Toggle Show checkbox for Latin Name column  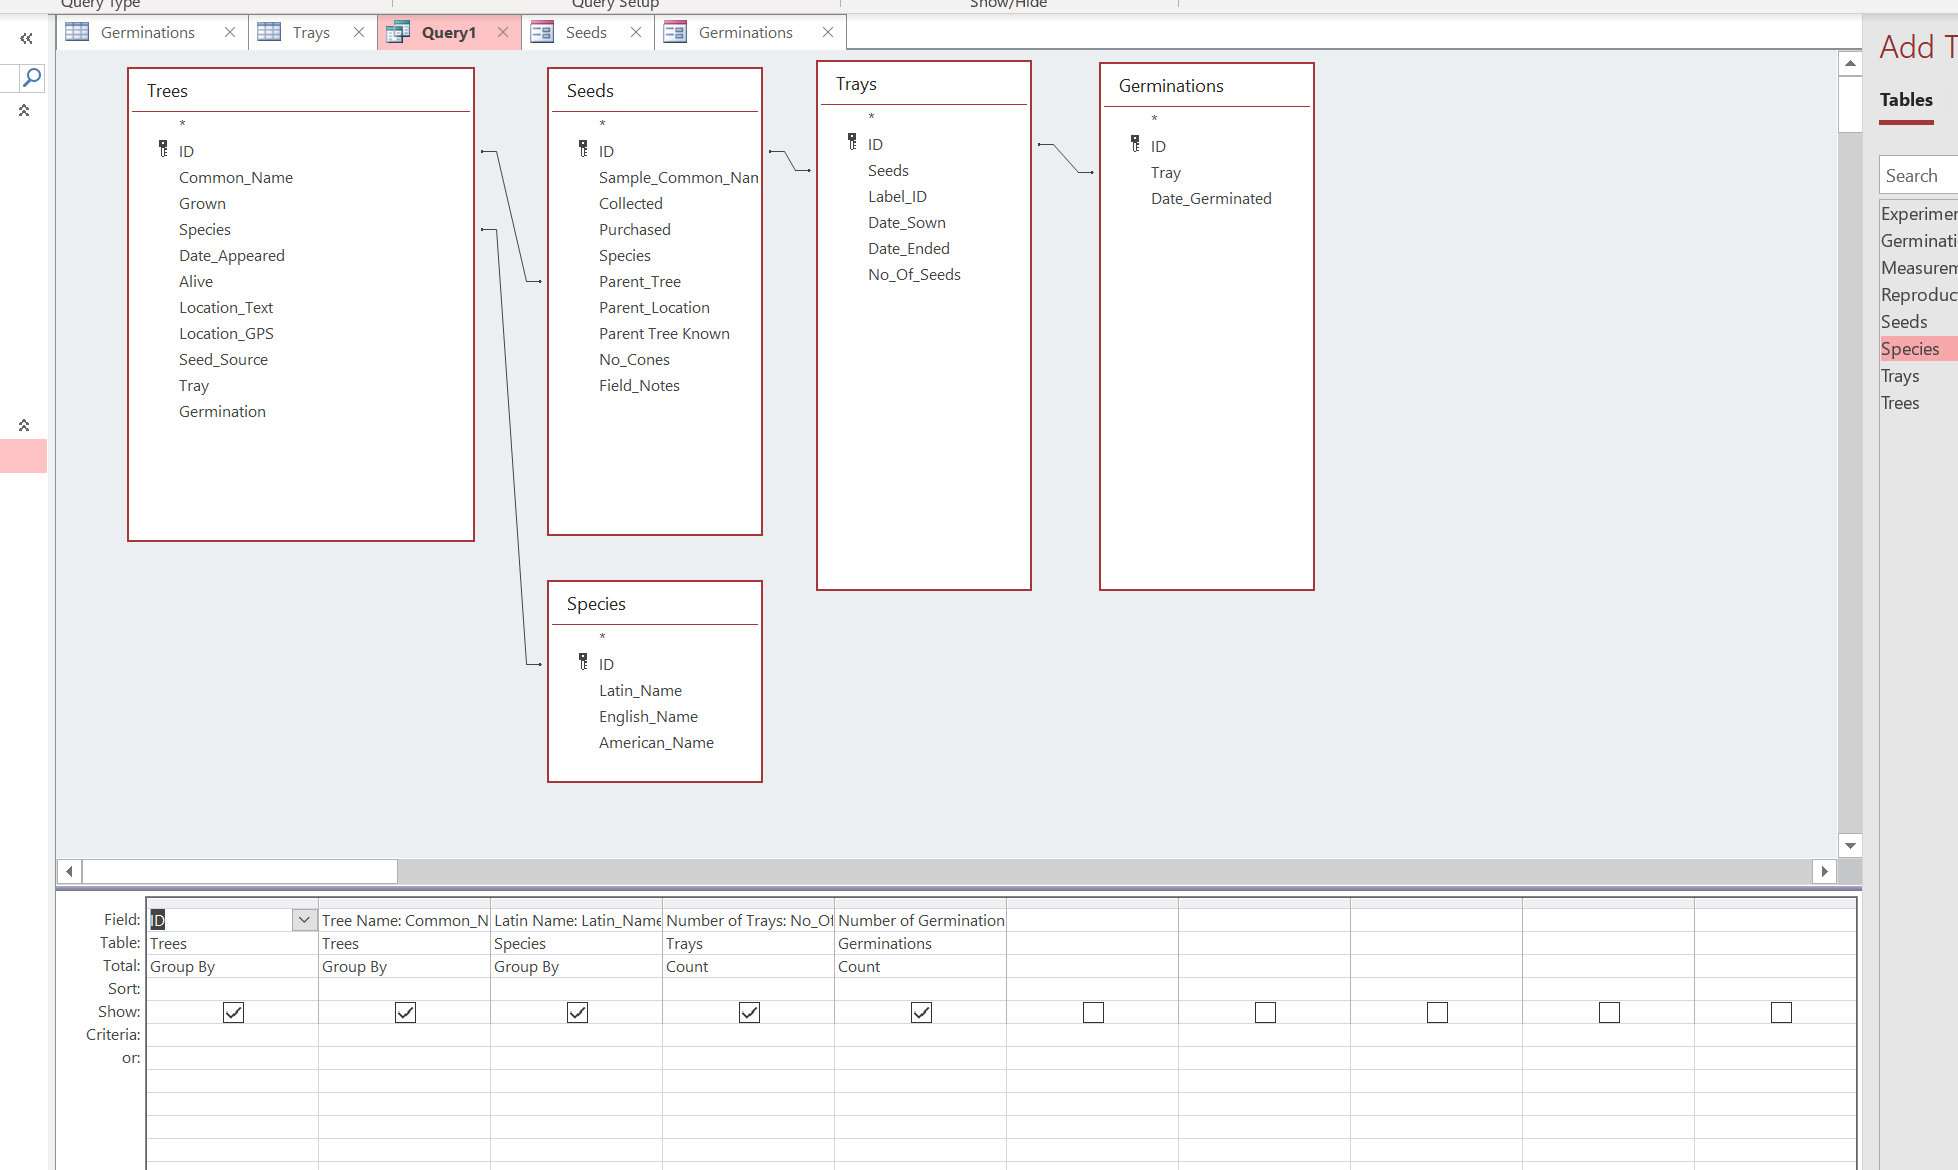tap(577, 1012)
